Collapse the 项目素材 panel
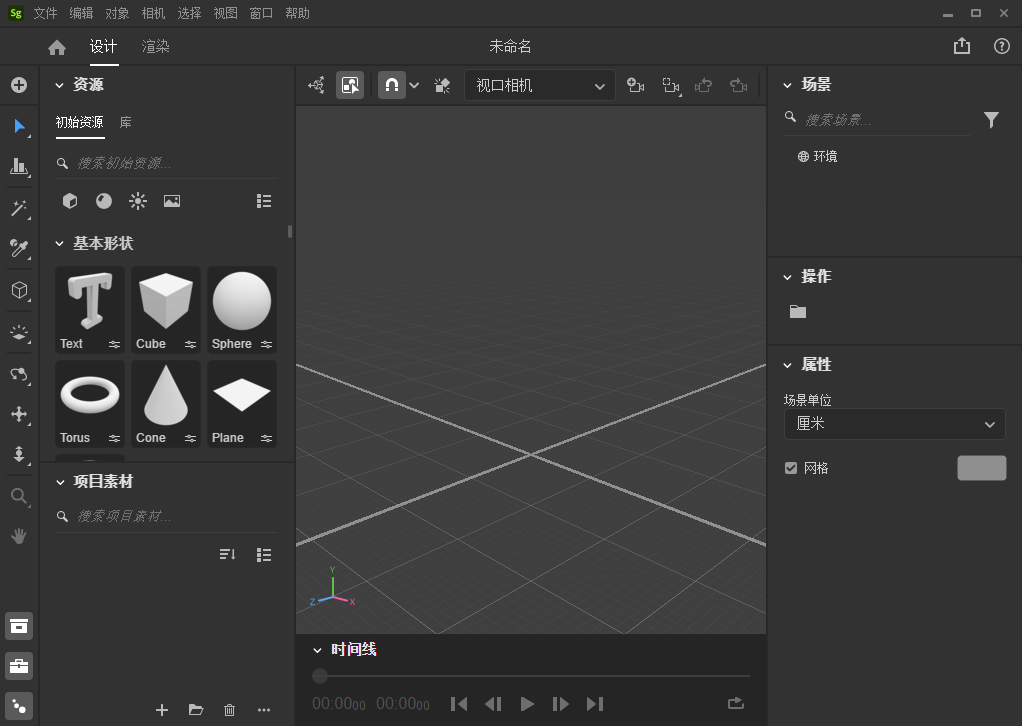Screen dimensions: 1022x726 [60, 482]
